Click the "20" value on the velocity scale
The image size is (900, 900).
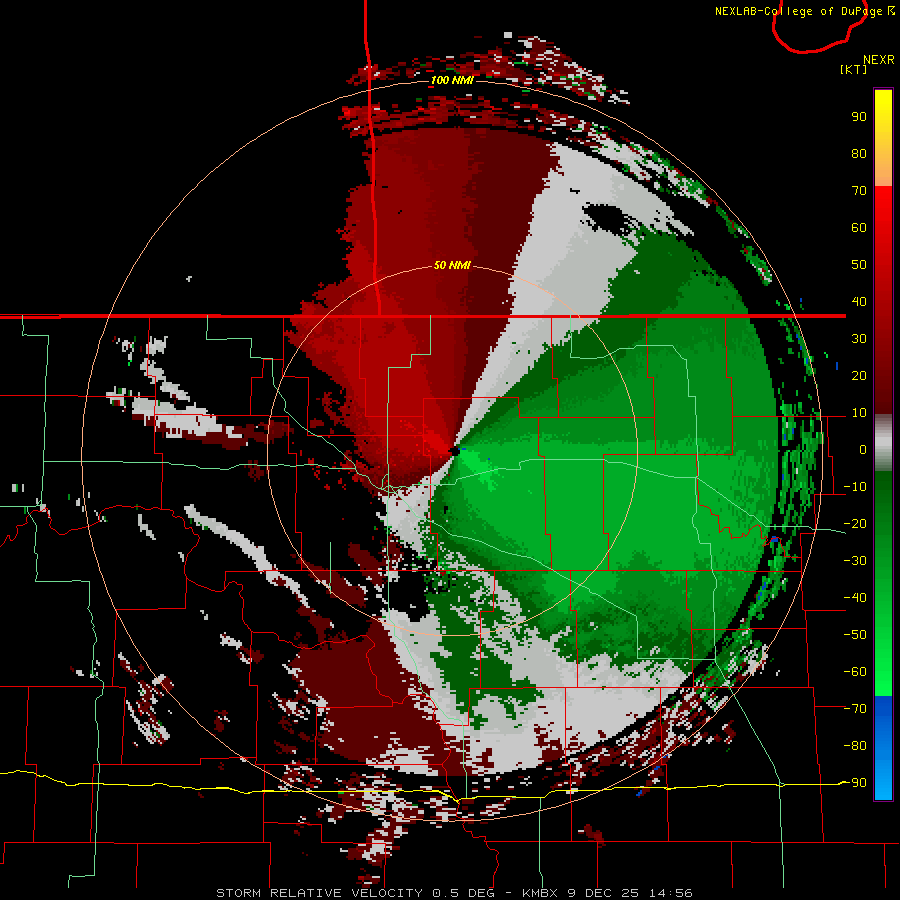click(859, 376)
